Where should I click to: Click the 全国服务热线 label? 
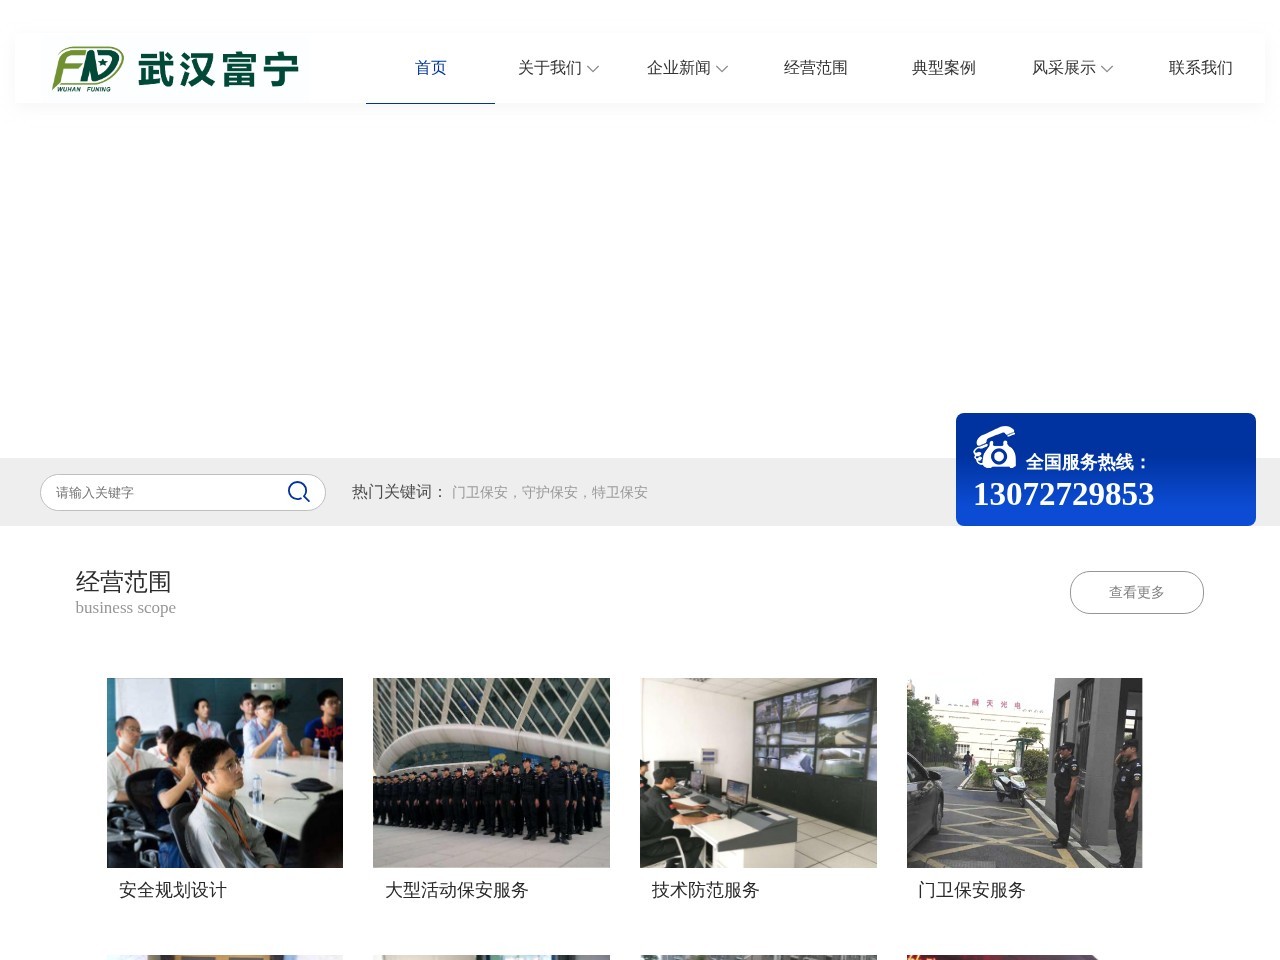1088,462
